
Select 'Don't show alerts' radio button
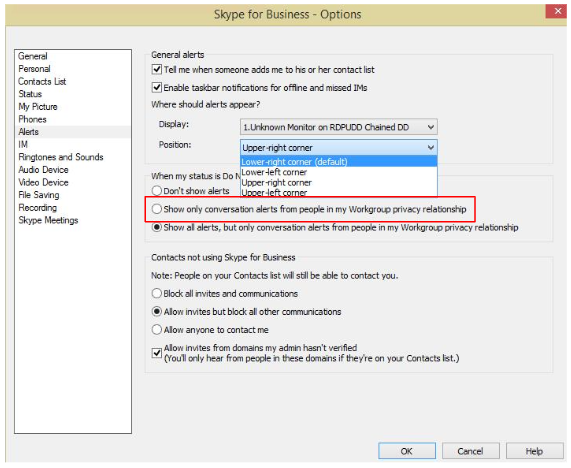tap(157, 190)
